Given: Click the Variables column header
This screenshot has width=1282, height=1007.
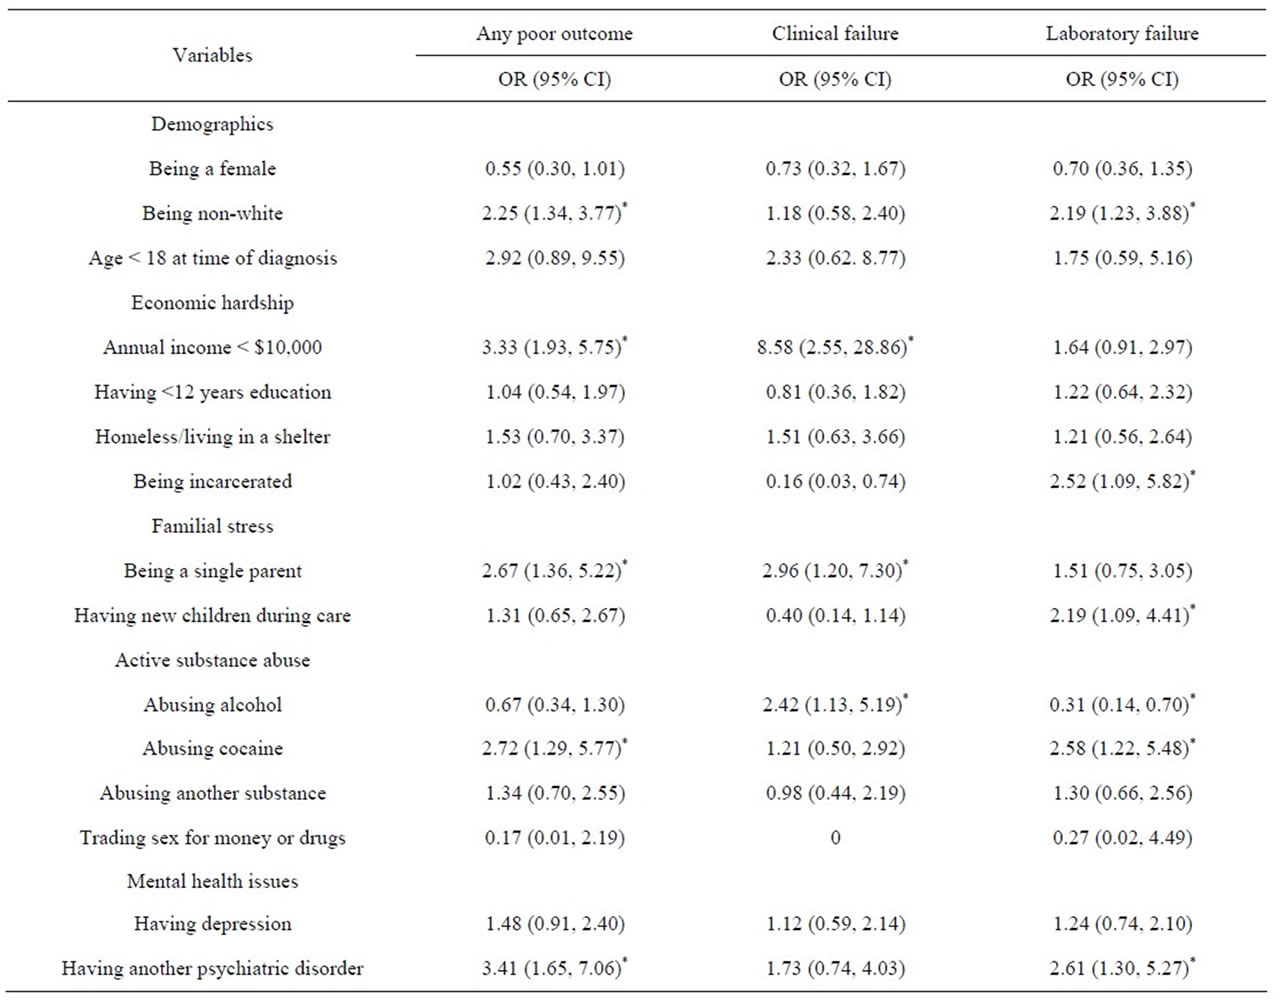Looking at the screenshot, I should coord(212,55).
